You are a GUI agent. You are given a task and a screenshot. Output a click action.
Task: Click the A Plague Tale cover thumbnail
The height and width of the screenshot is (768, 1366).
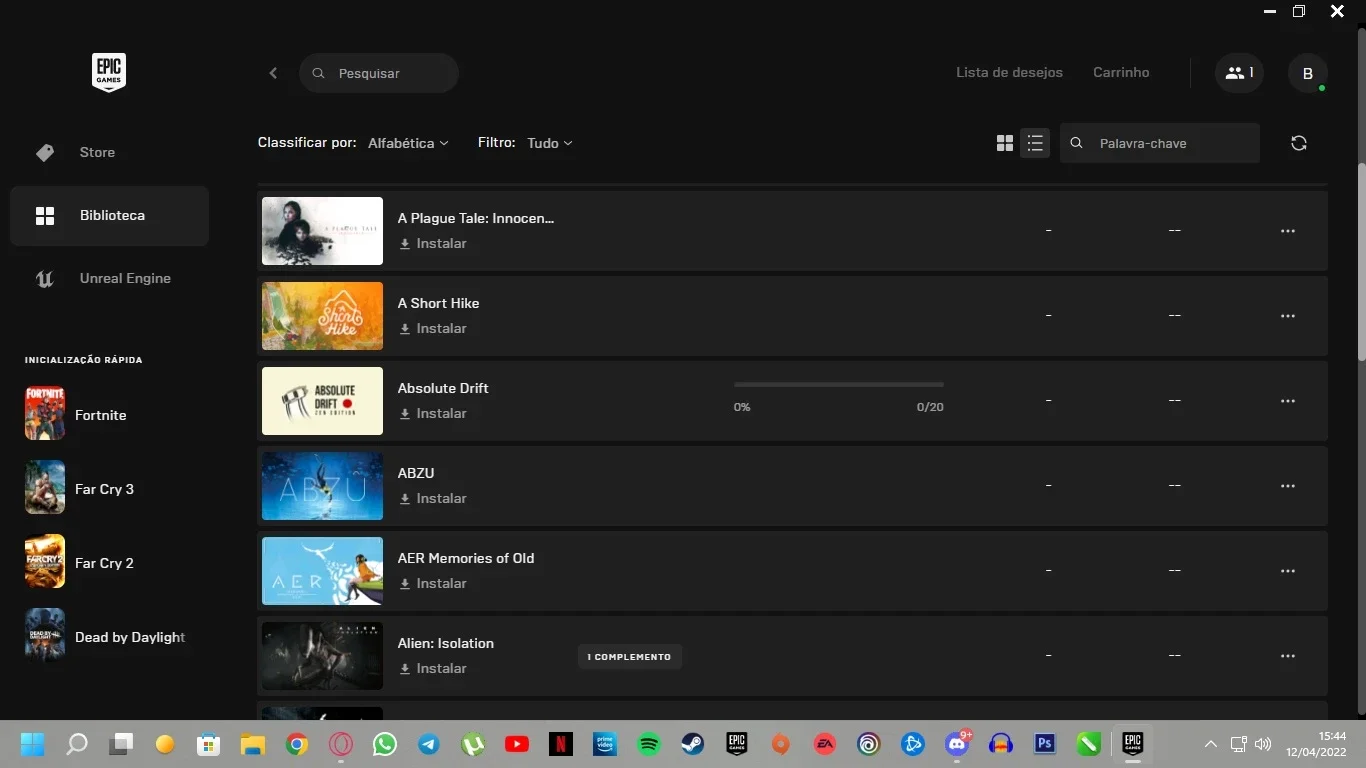[x=322, y=231]
